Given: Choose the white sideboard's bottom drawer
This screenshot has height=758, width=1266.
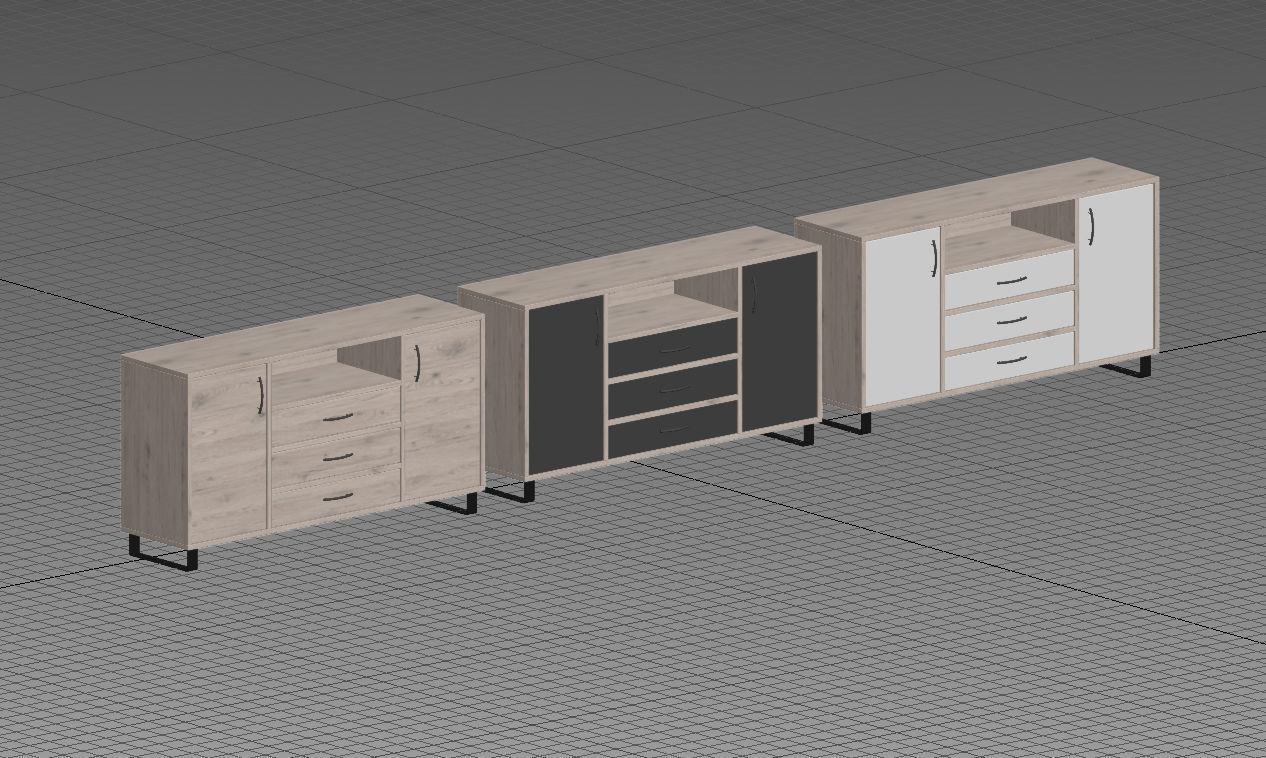Looking at the screenshot, I should pos(1010,361).
